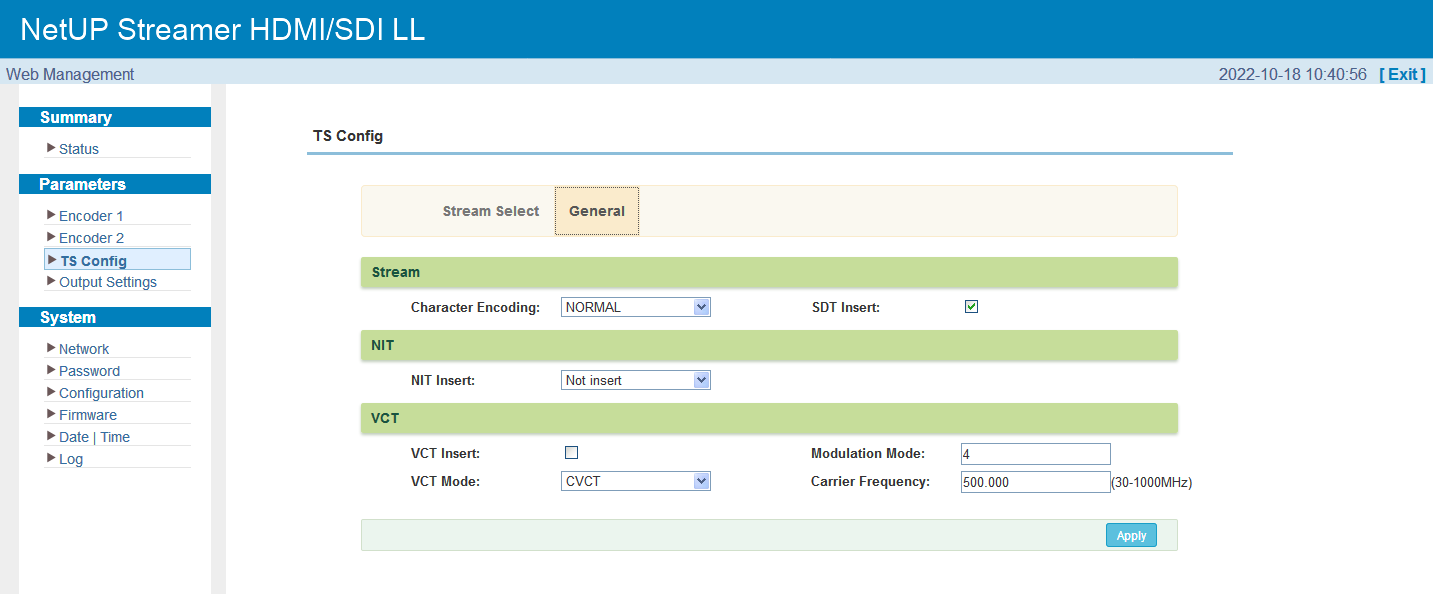The height and width of the screenshot is (594, 1433).
Task: Click the NIT section header bar
Action: (769, 345)
